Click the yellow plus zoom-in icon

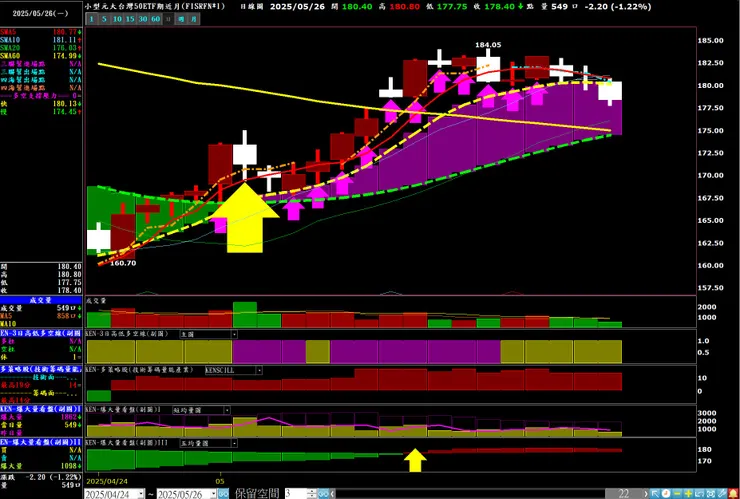(x=688, y=494)
